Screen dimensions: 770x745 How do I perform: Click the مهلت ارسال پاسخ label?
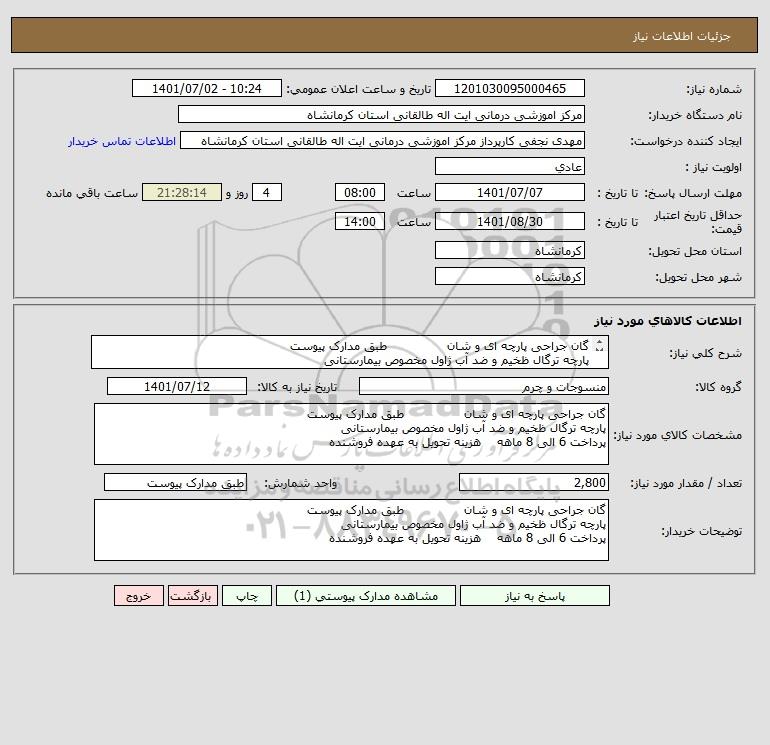click(693, 193)
